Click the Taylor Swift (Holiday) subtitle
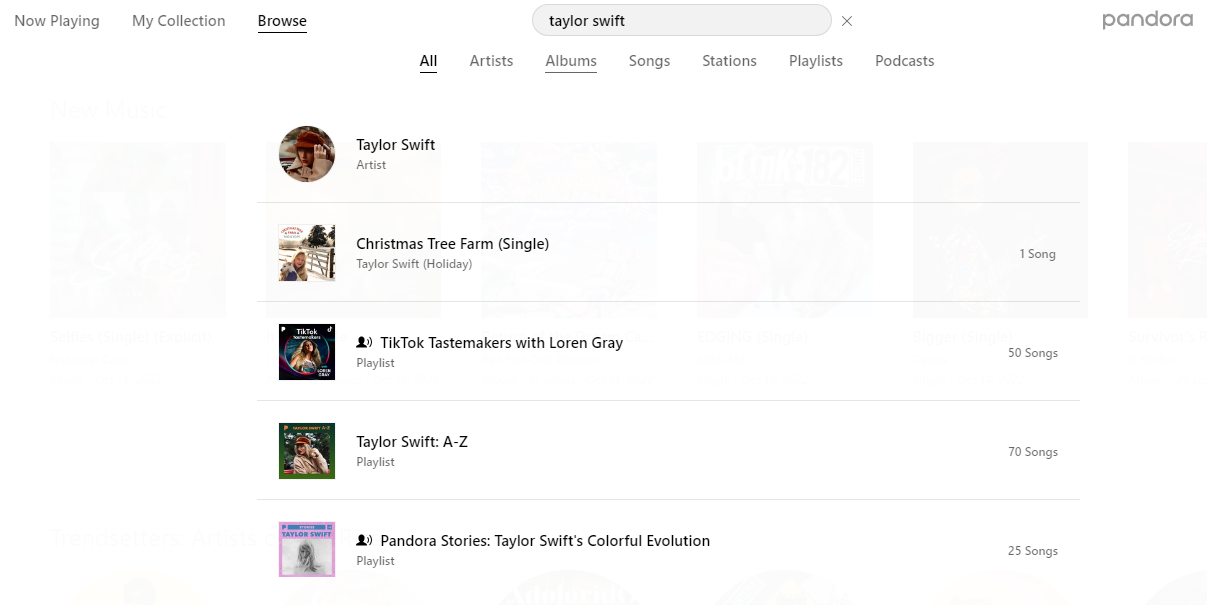The width and height of the screenshot is (1207, 605). tap(414, 264)
